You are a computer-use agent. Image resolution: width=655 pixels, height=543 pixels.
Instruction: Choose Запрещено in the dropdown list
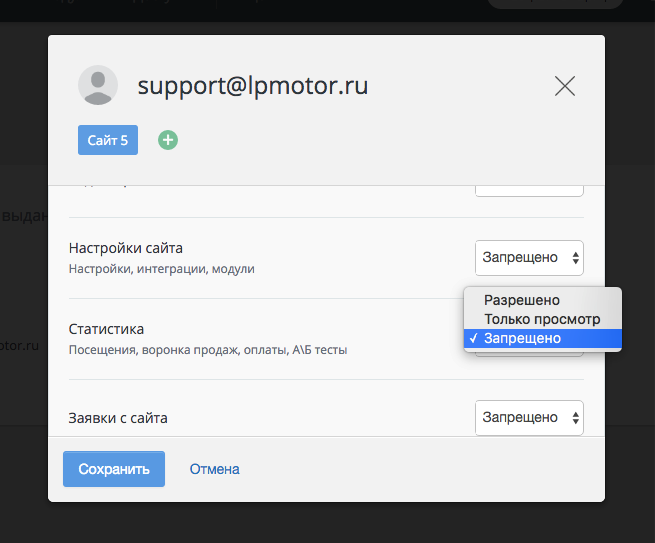543,338
